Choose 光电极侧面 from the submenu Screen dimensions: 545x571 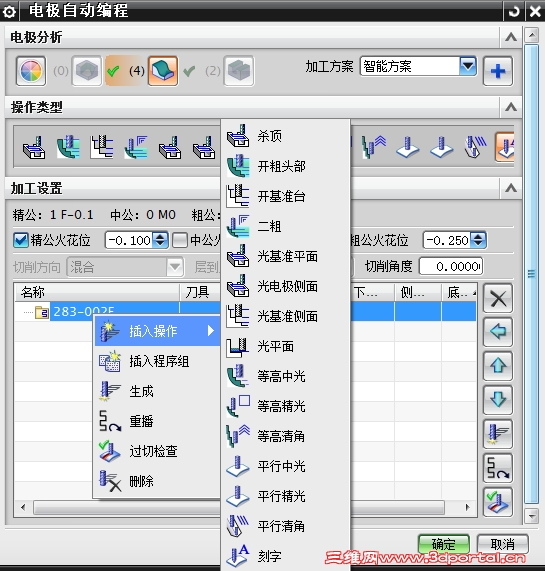pyautogui.click(x=285, y=286)
